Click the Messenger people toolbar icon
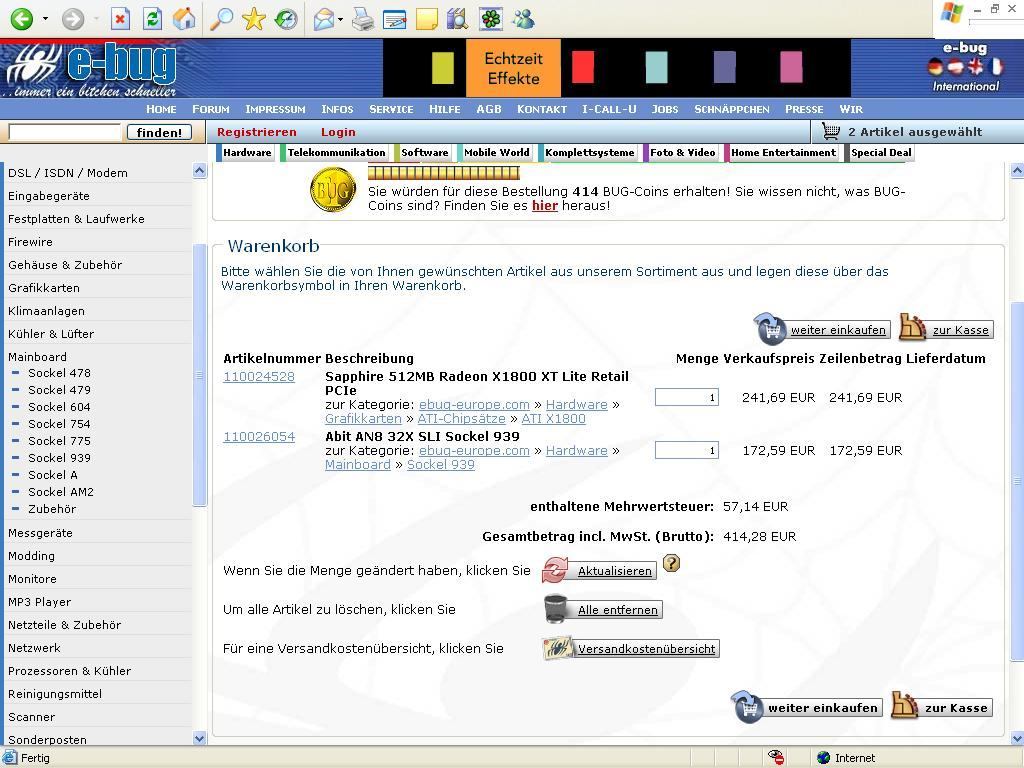The width and height of the screenshot is (1024, 768). tap(523, 20)
